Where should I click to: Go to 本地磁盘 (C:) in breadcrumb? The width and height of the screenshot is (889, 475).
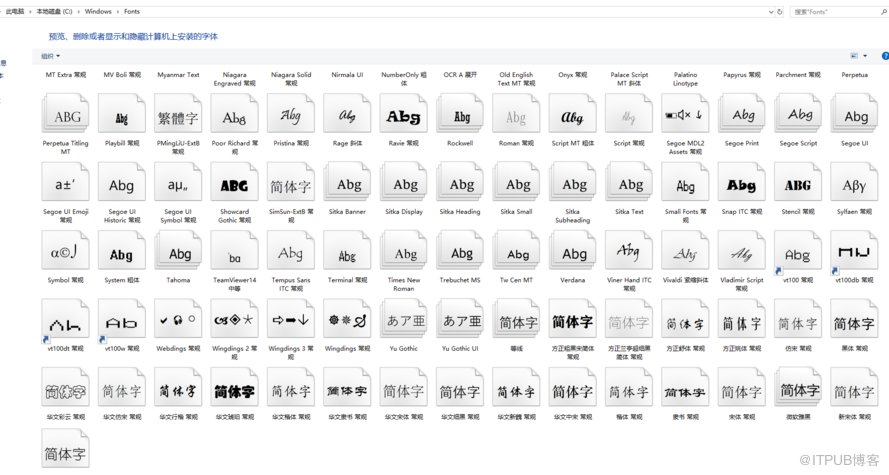point(54,11)
